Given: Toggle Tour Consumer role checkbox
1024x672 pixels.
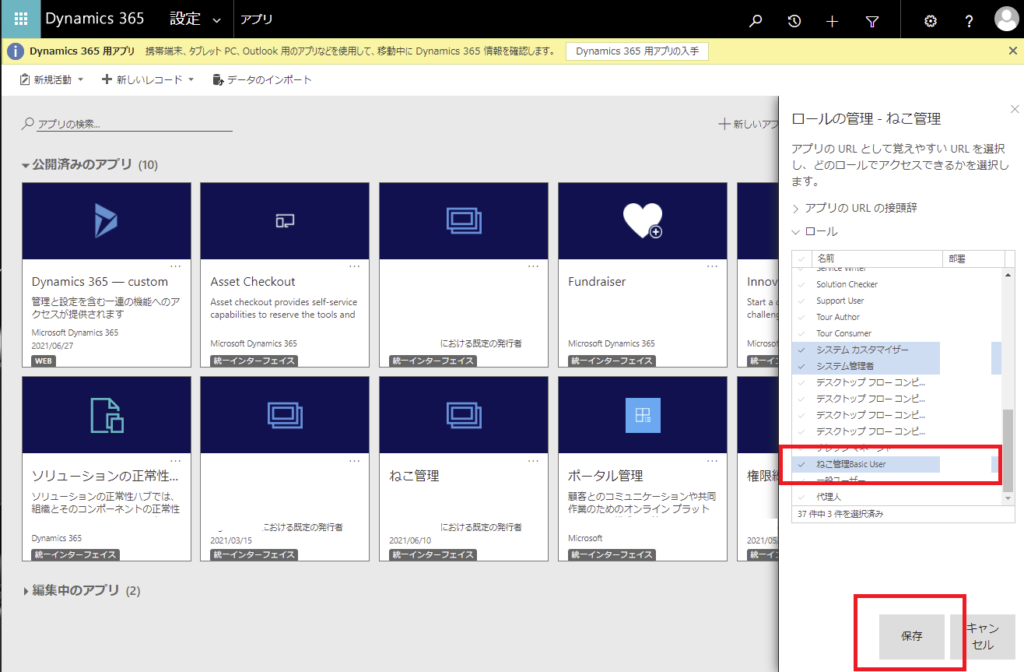Looking at the screenshot, I should coord(801,334).
